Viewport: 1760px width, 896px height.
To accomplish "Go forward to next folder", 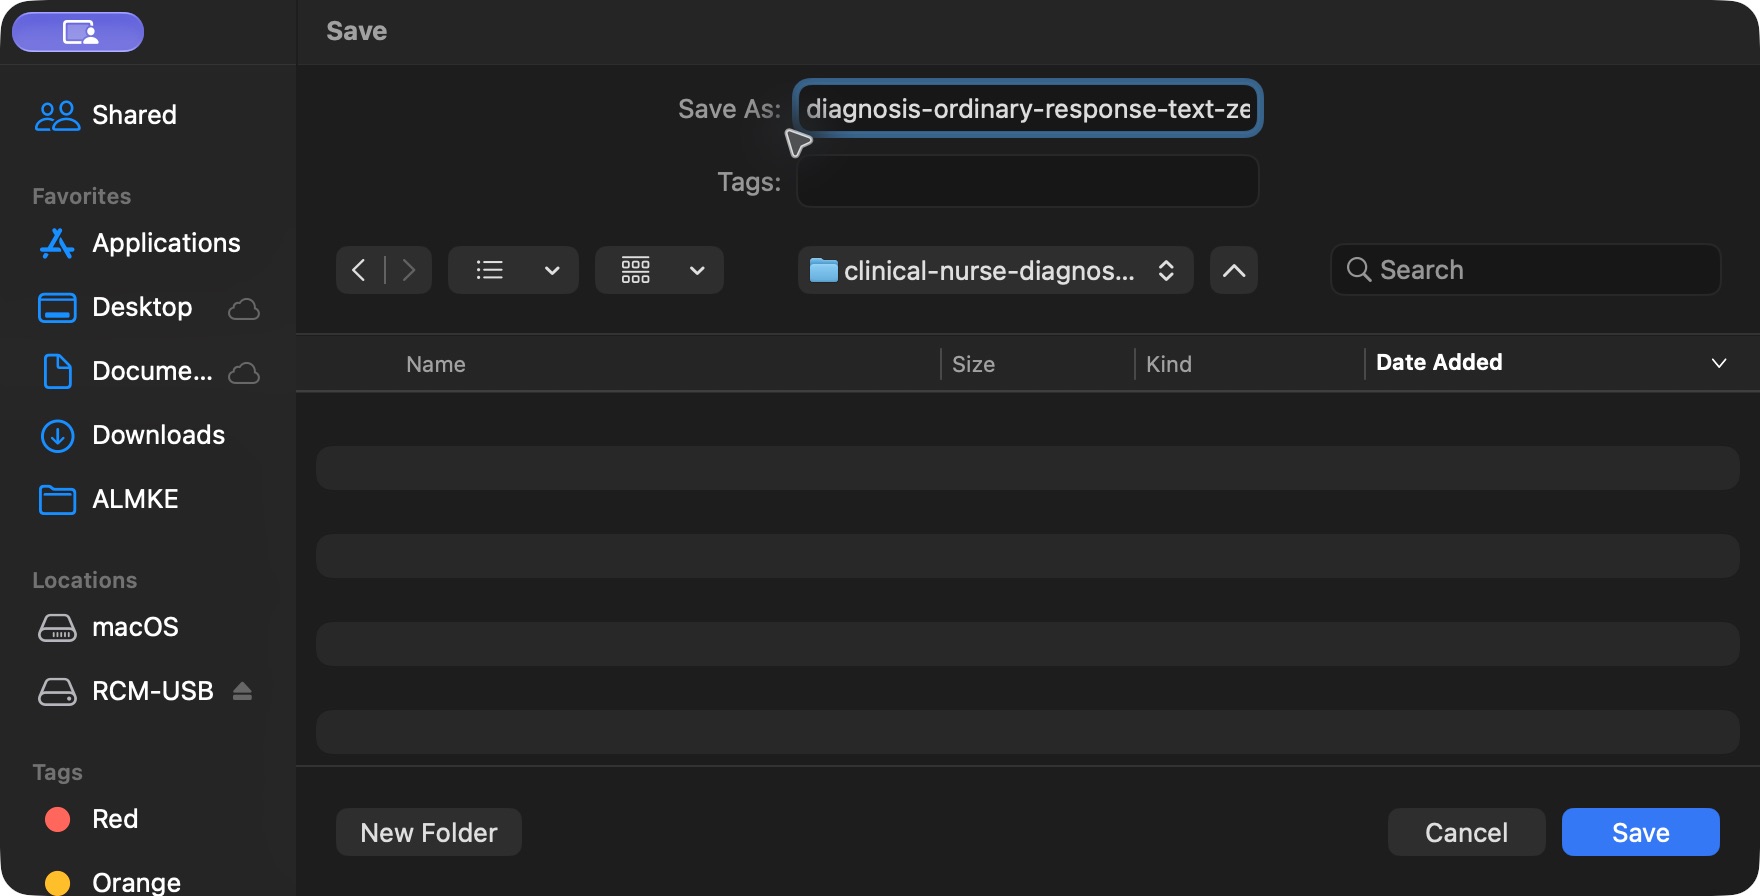I will tap(408, 270).
